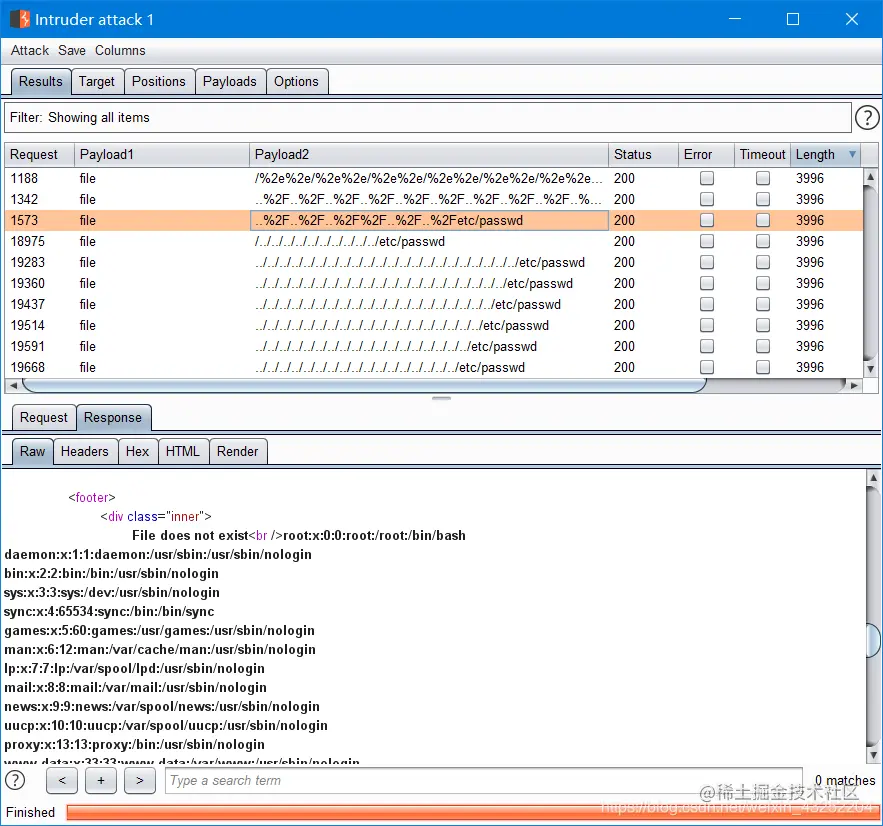Viewport: 883px width, 826px height.
Task: Click the pane divider handle between panes
Action: coord(442,398)
